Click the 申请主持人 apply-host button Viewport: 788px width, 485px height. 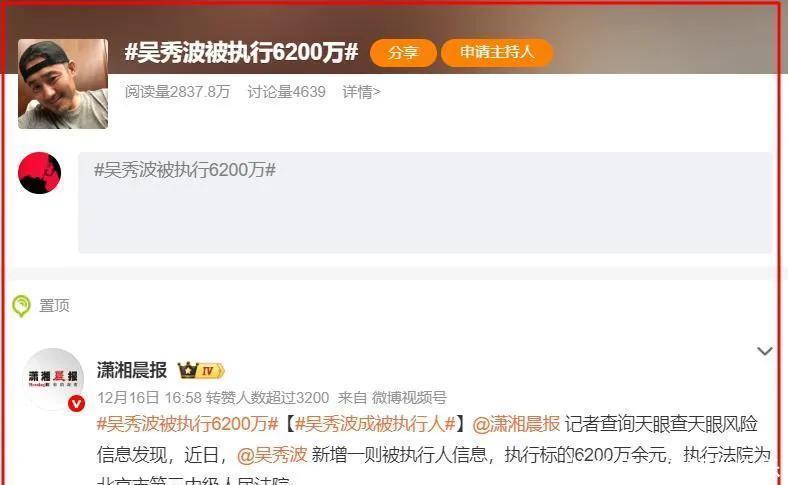[x=497, y=52]
